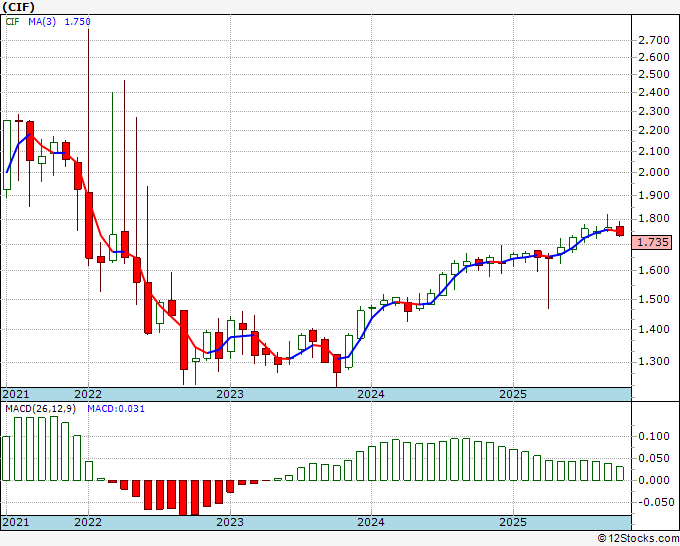680x546 pixels.
Task: Select 2021 on MACD panel timeline
Action: point(16,522)
